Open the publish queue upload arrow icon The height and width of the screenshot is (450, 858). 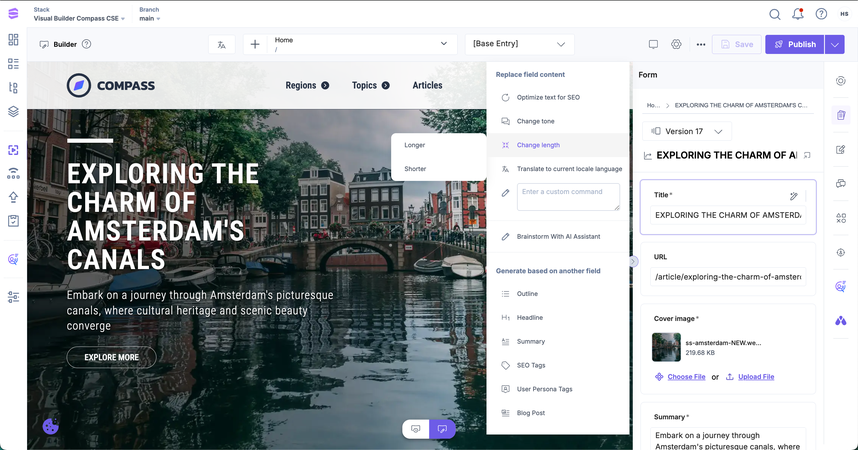[13, 197]
